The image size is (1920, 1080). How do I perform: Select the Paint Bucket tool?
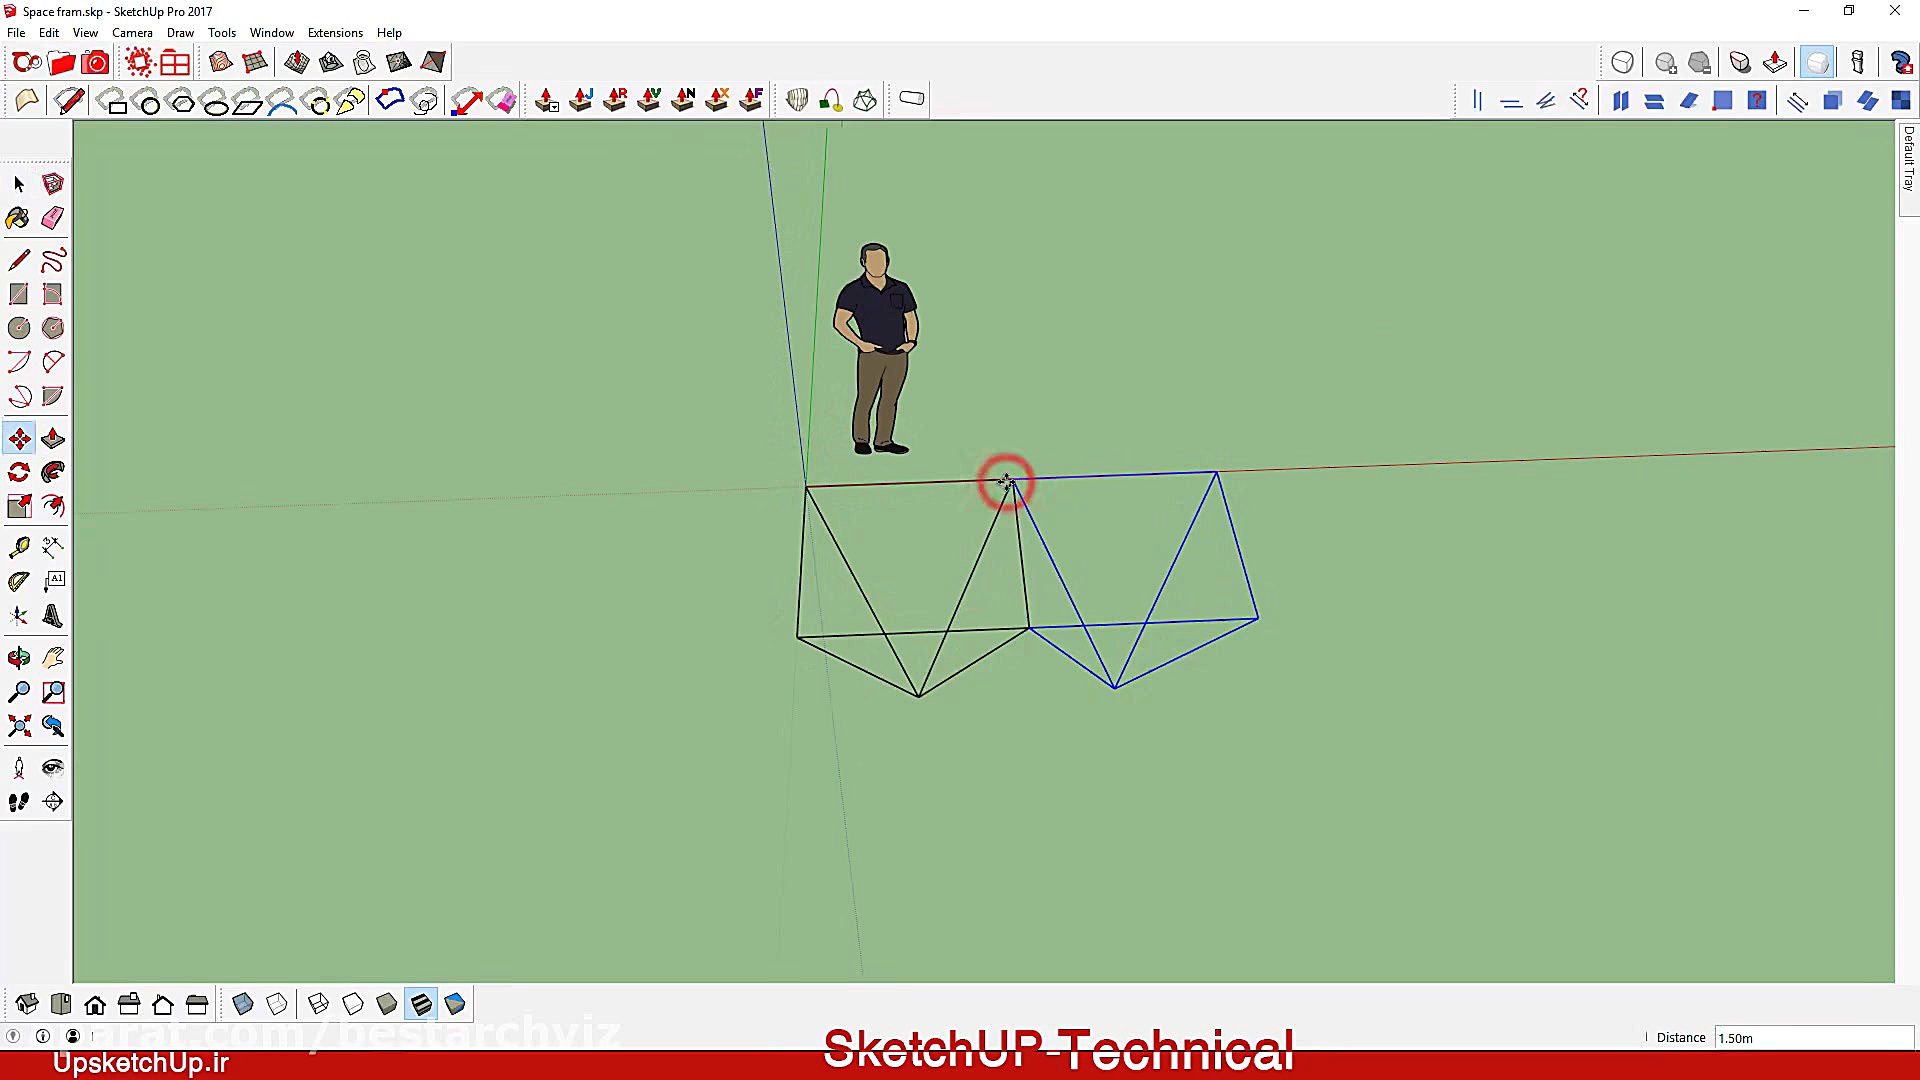pyautogui.click(x=18, y=218)
